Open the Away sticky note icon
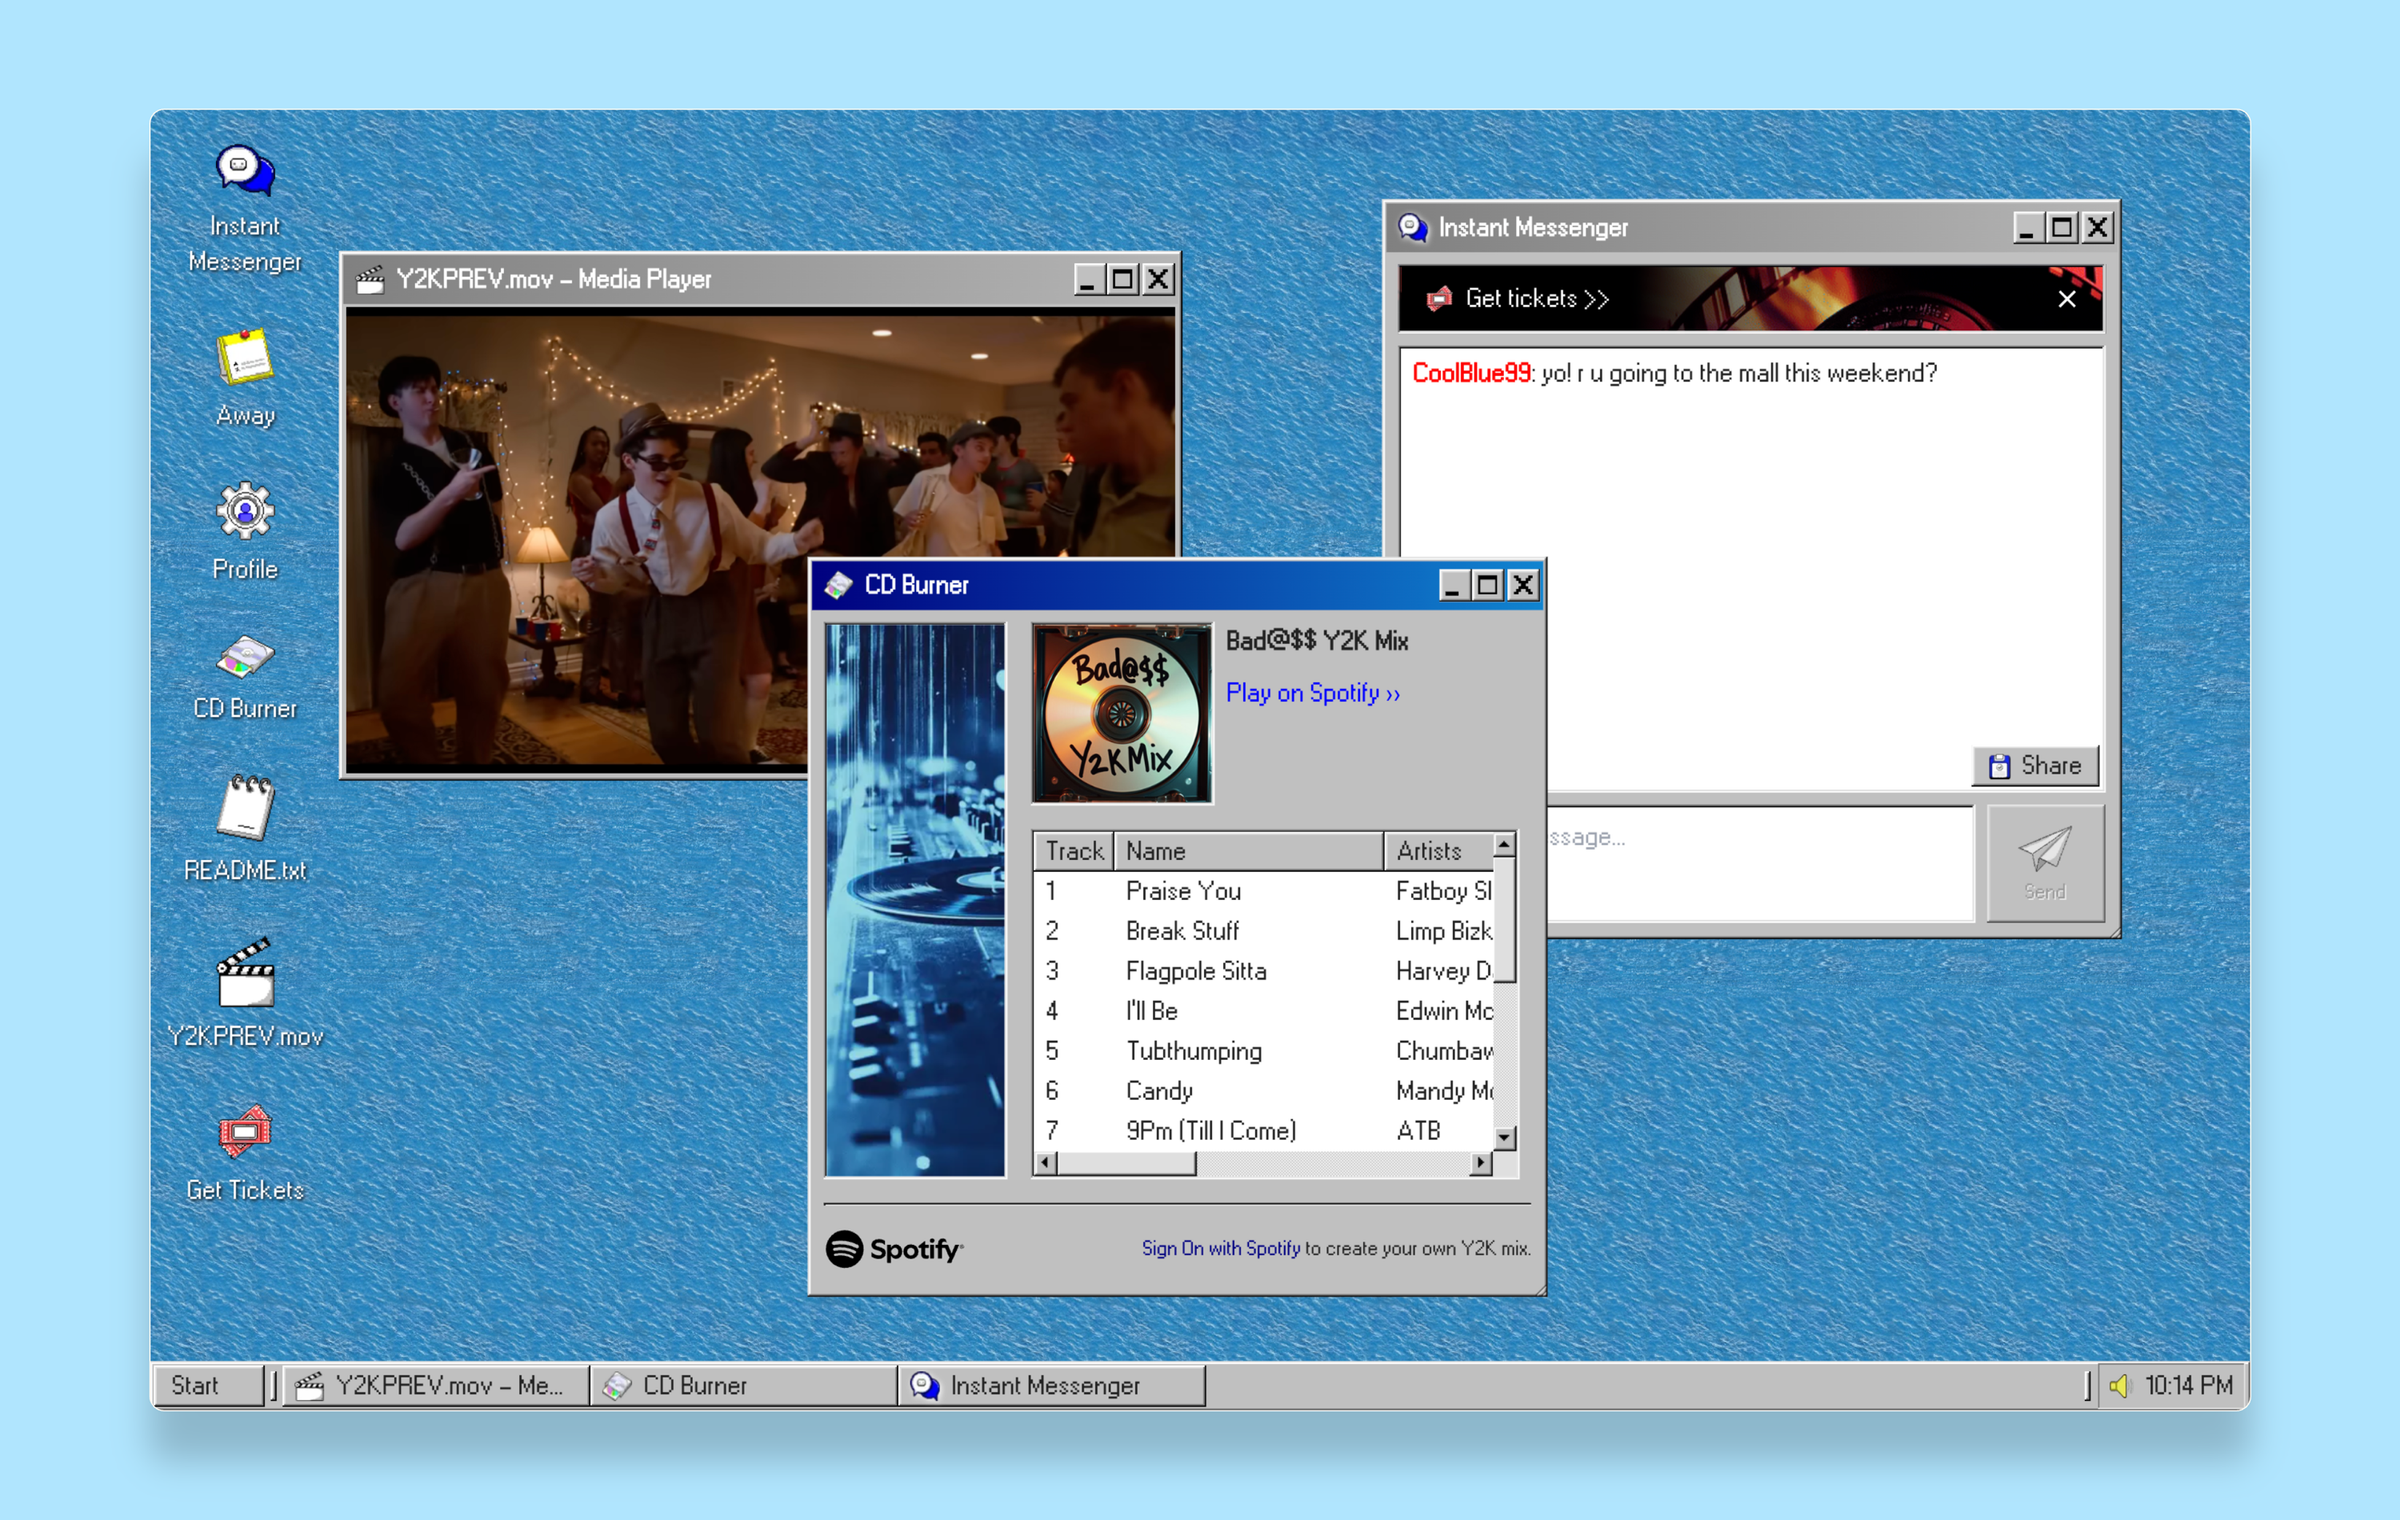 (245, 377)
